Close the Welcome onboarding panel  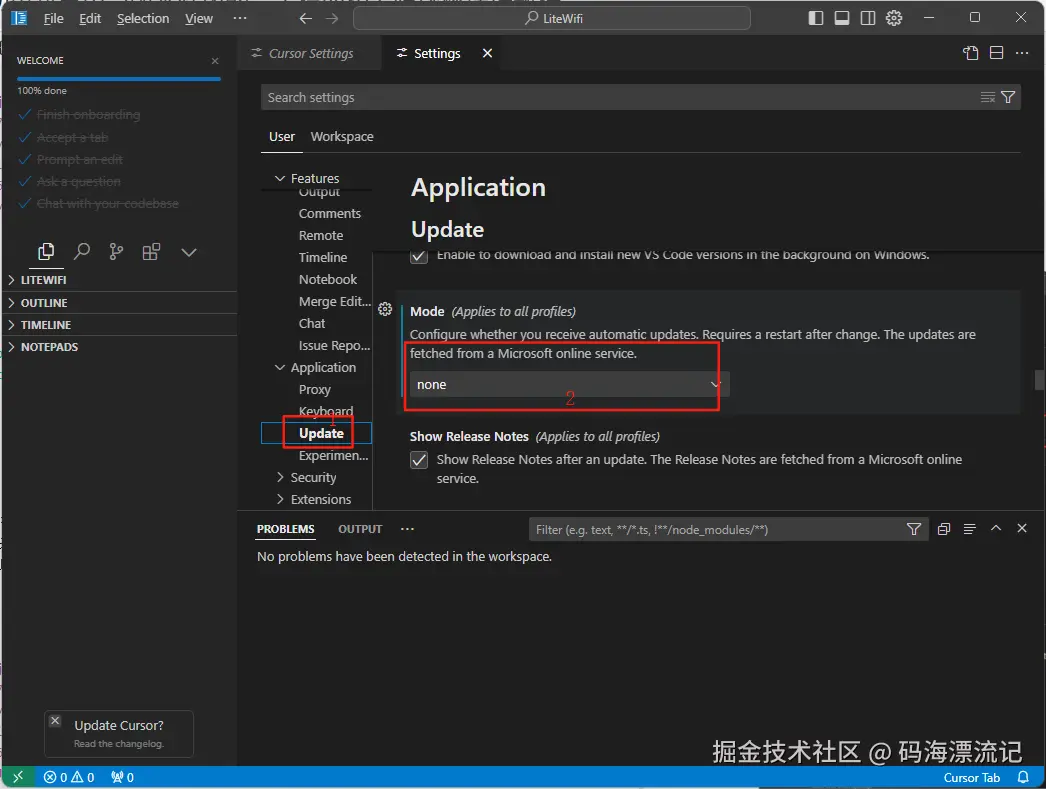(x=215, y=61)
